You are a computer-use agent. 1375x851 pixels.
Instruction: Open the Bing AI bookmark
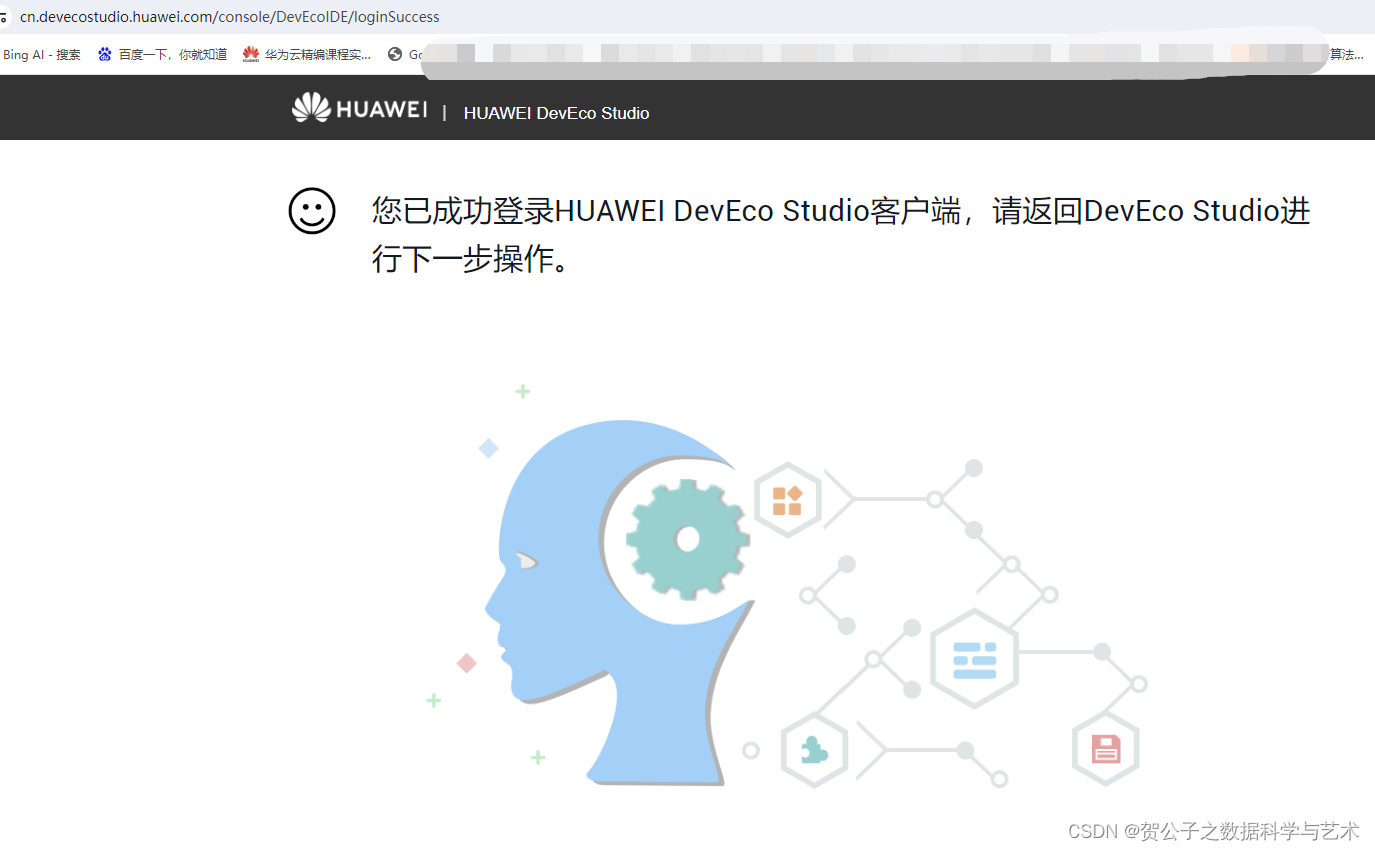tap(41, 55)
